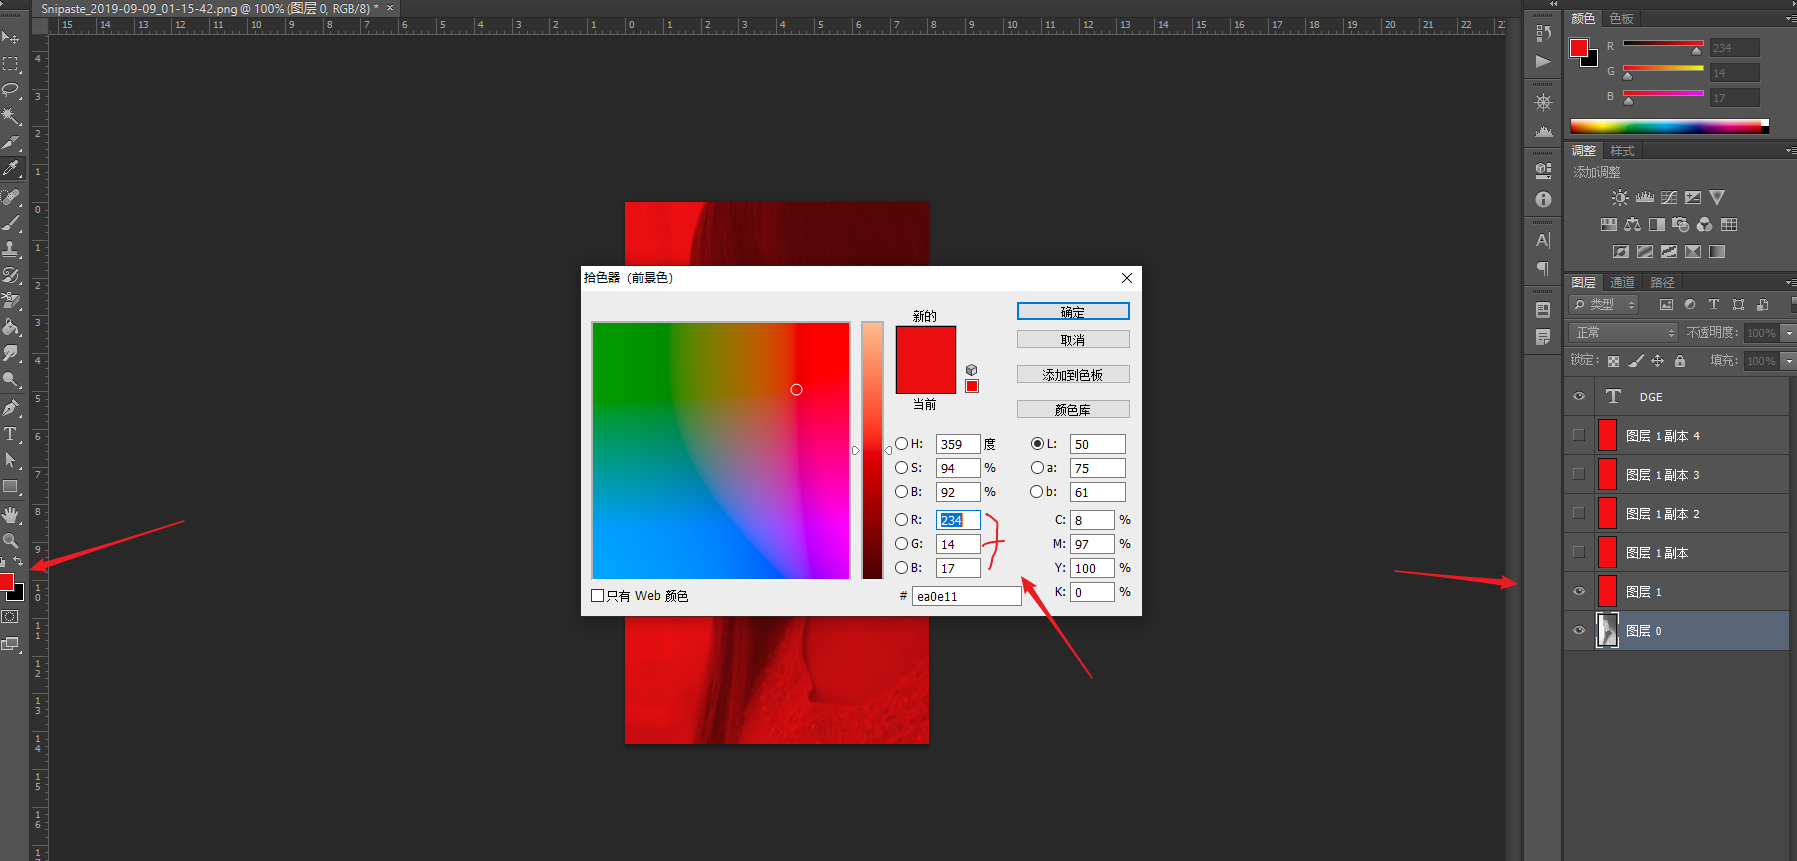Viewport: 1797px width, 861px height.
Task: Select the R radio button
Action: (902, 520)
